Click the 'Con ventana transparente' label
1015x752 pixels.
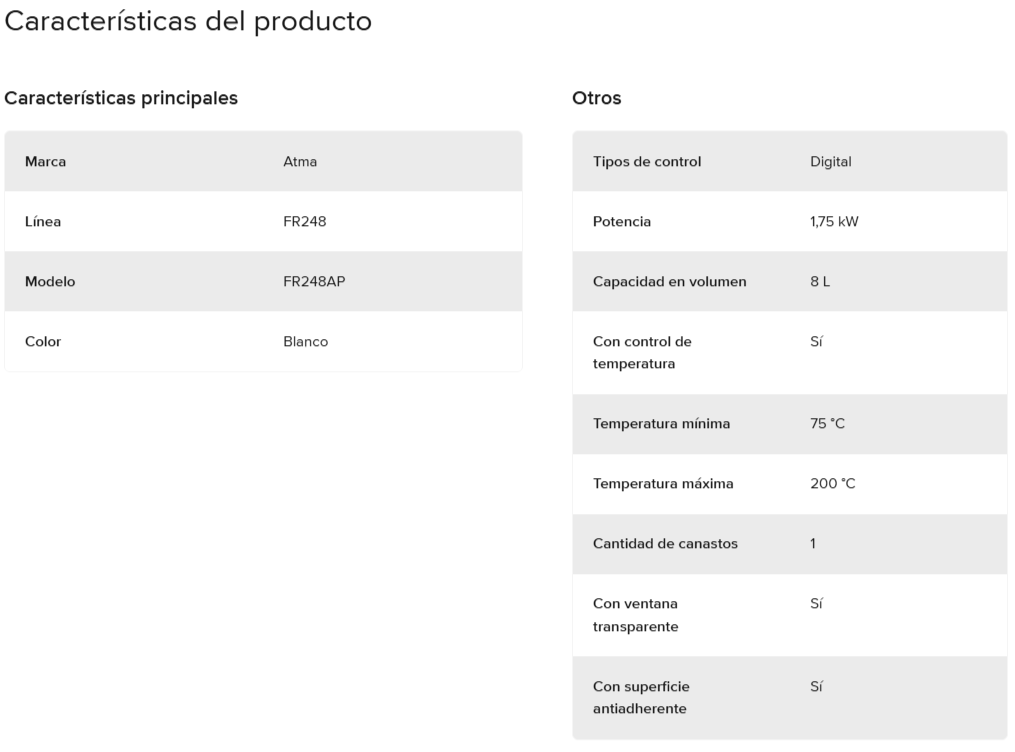[636, 615]
